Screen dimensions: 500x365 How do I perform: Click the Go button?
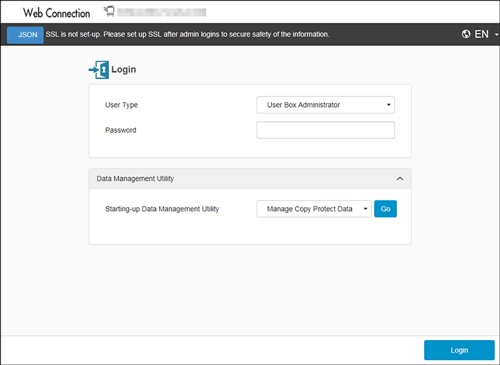tap(385, 209)
